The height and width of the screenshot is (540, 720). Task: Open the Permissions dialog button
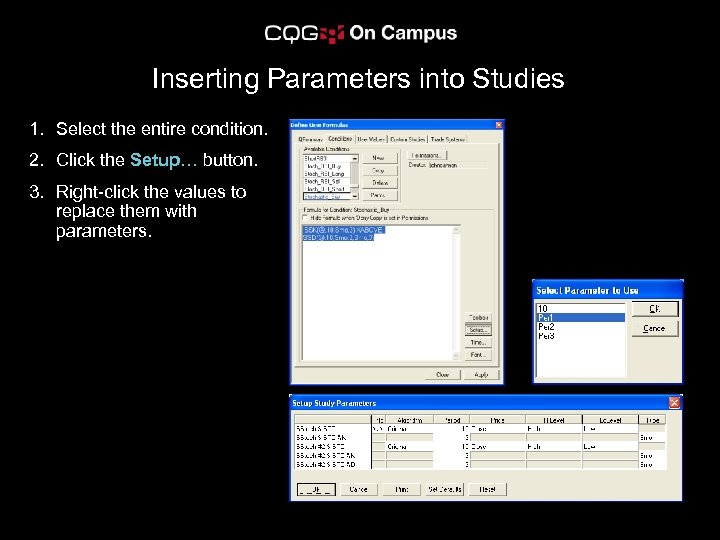(427, 155)
